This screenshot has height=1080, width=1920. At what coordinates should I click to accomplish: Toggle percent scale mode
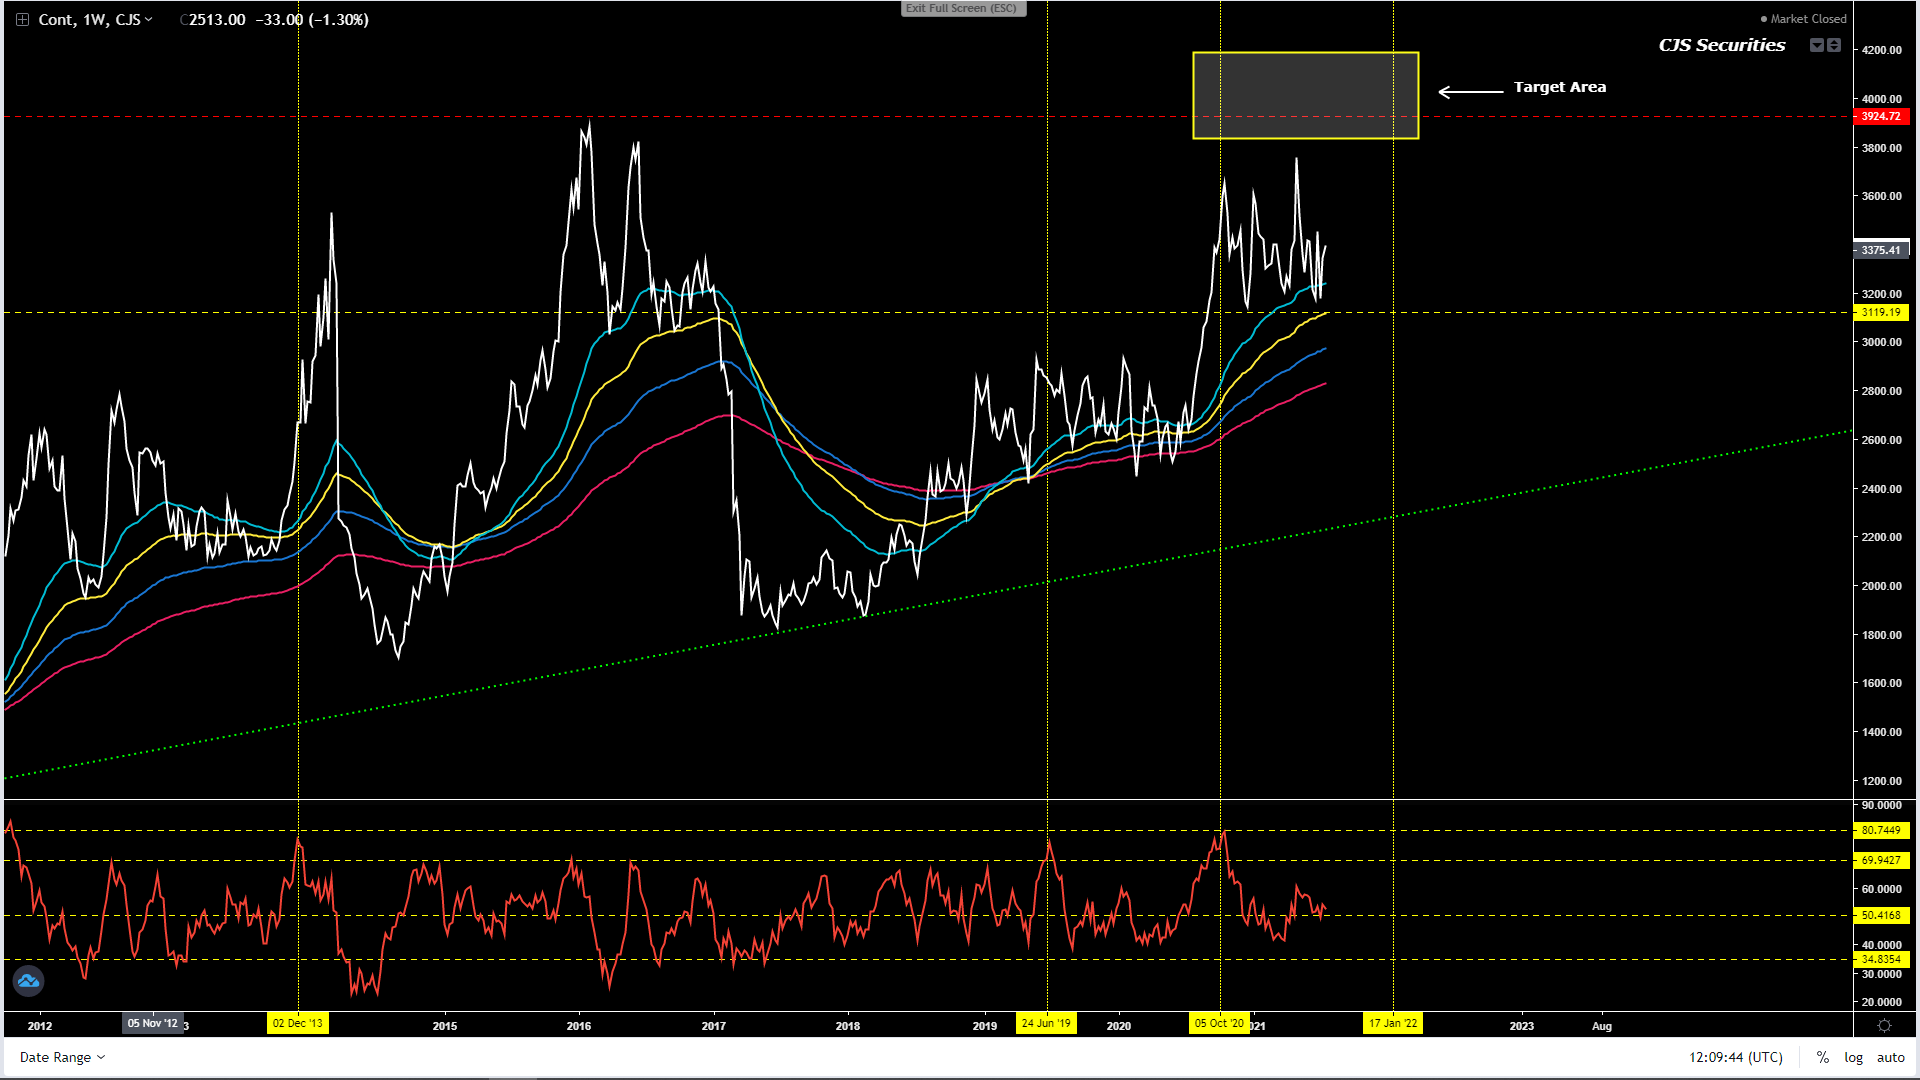(x=1823, y=1057)
